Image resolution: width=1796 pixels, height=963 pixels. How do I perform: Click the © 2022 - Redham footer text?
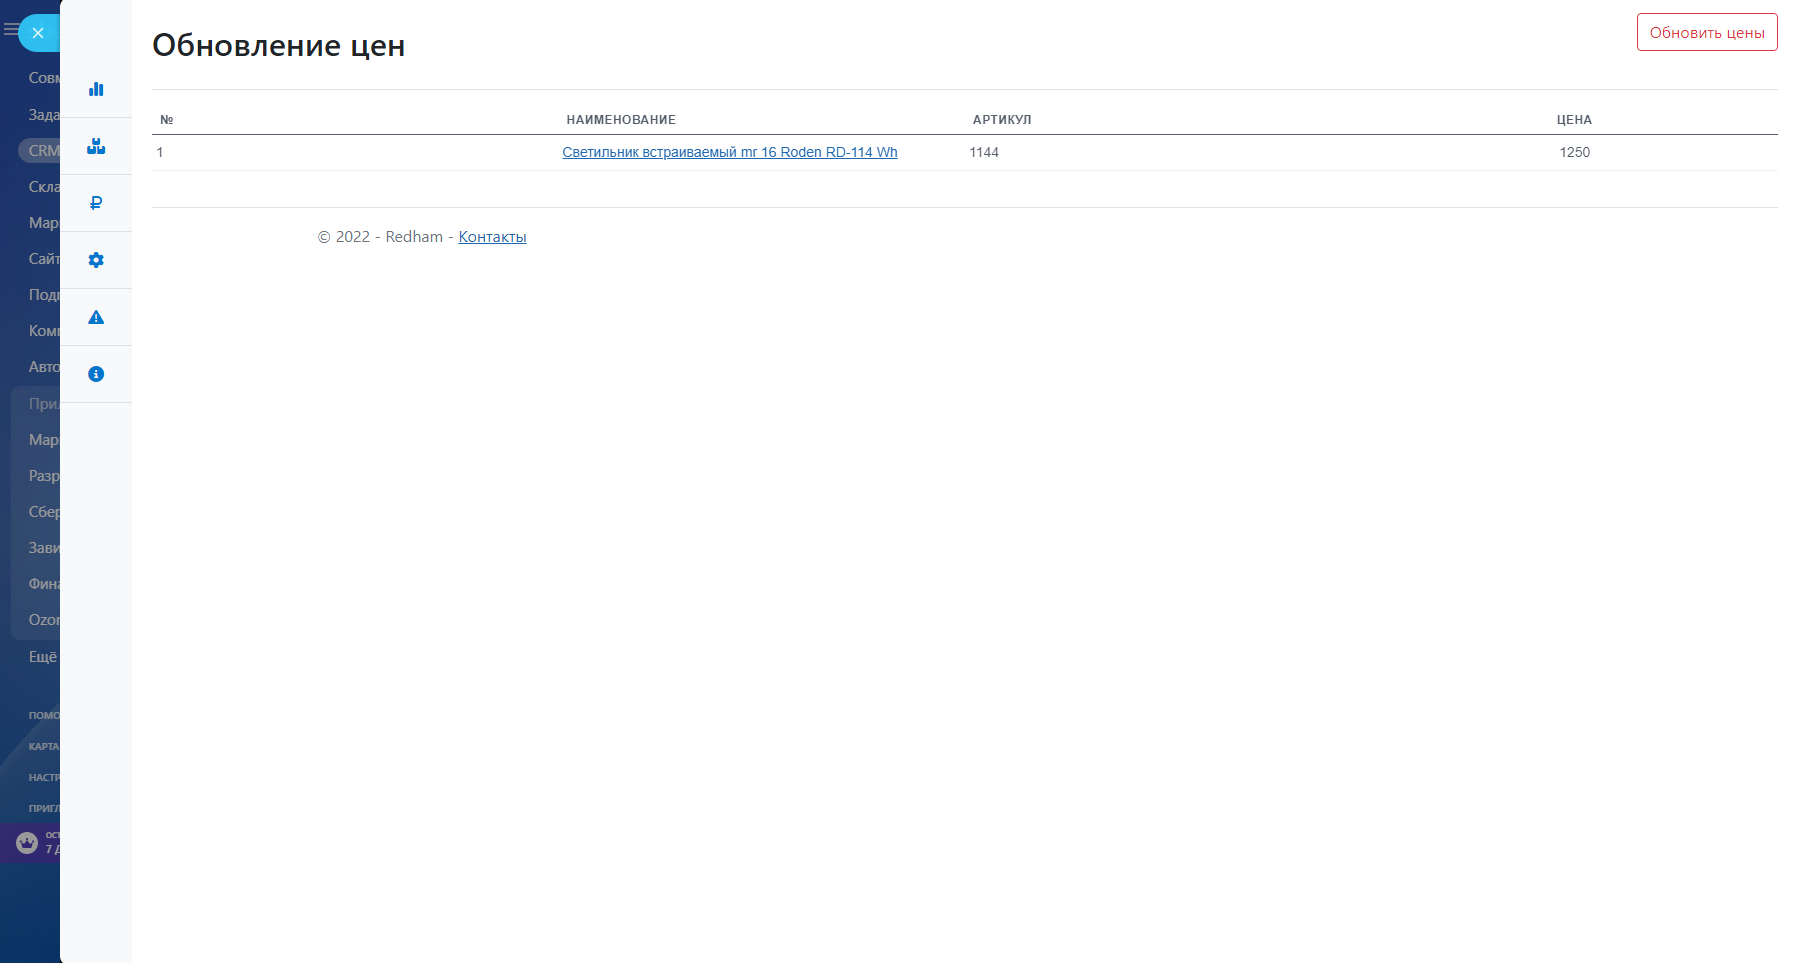point(380,237)
